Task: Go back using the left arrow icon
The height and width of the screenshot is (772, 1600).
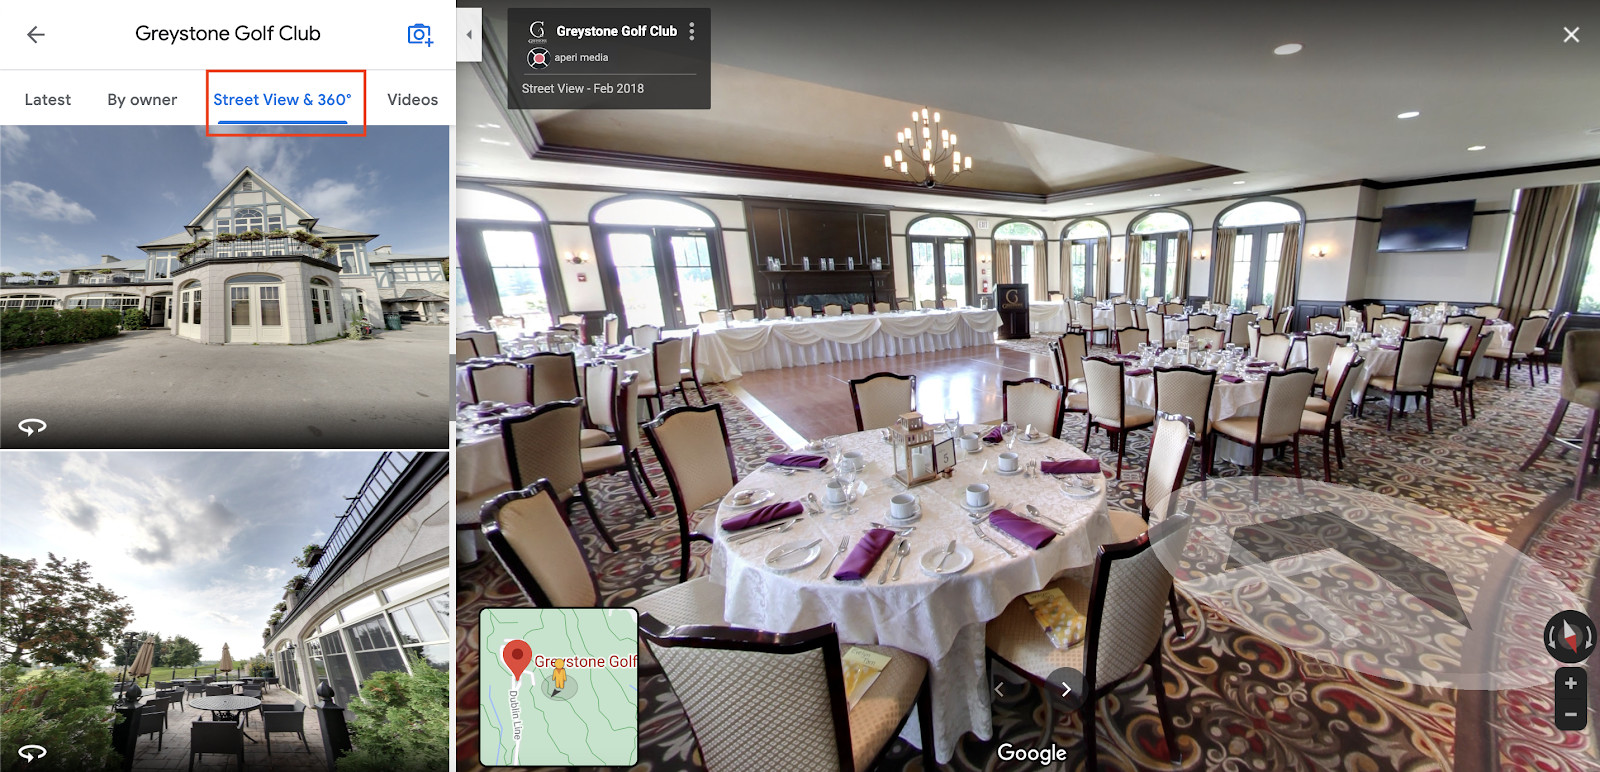Action: 36,34
